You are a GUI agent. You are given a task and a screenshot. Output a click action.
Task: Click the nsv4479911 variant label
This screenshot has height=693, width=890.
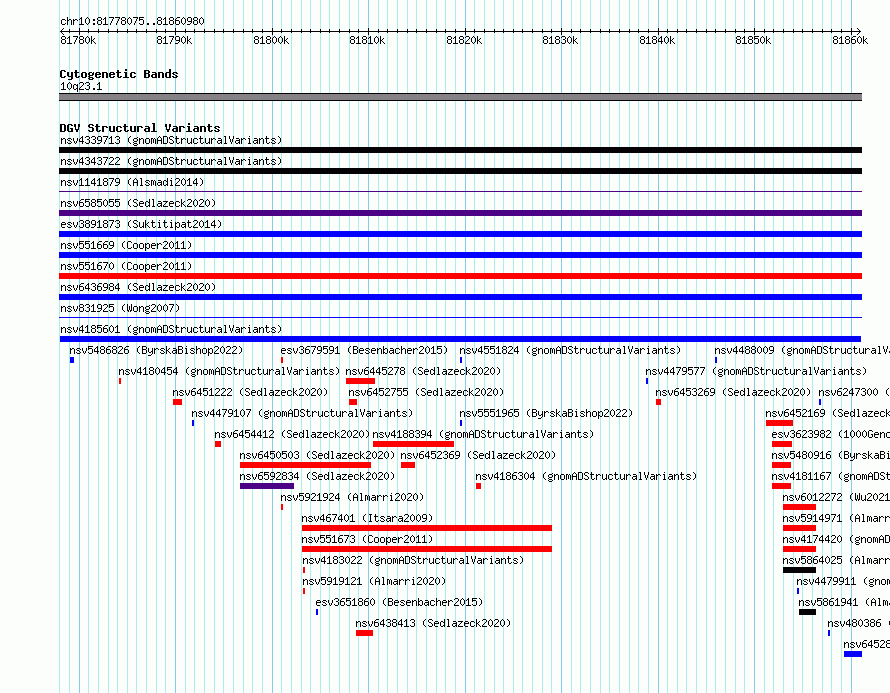coord(843,581)
